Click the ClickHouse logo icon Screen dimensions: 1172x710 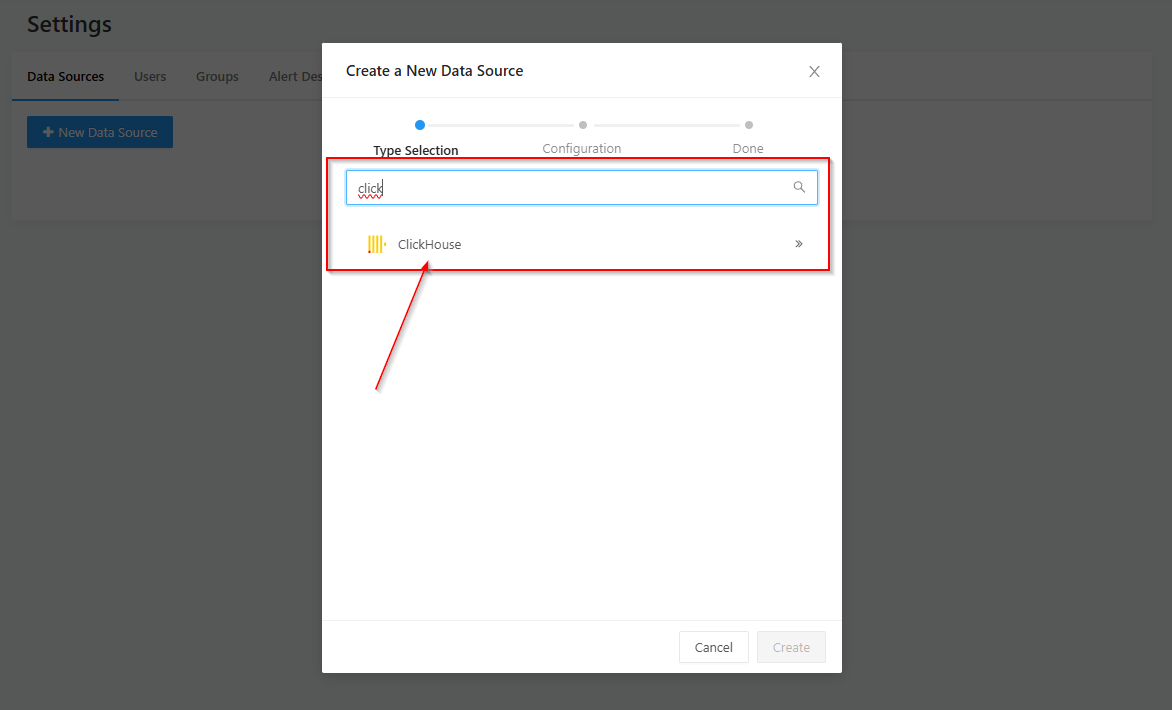(x=377, y=244)
